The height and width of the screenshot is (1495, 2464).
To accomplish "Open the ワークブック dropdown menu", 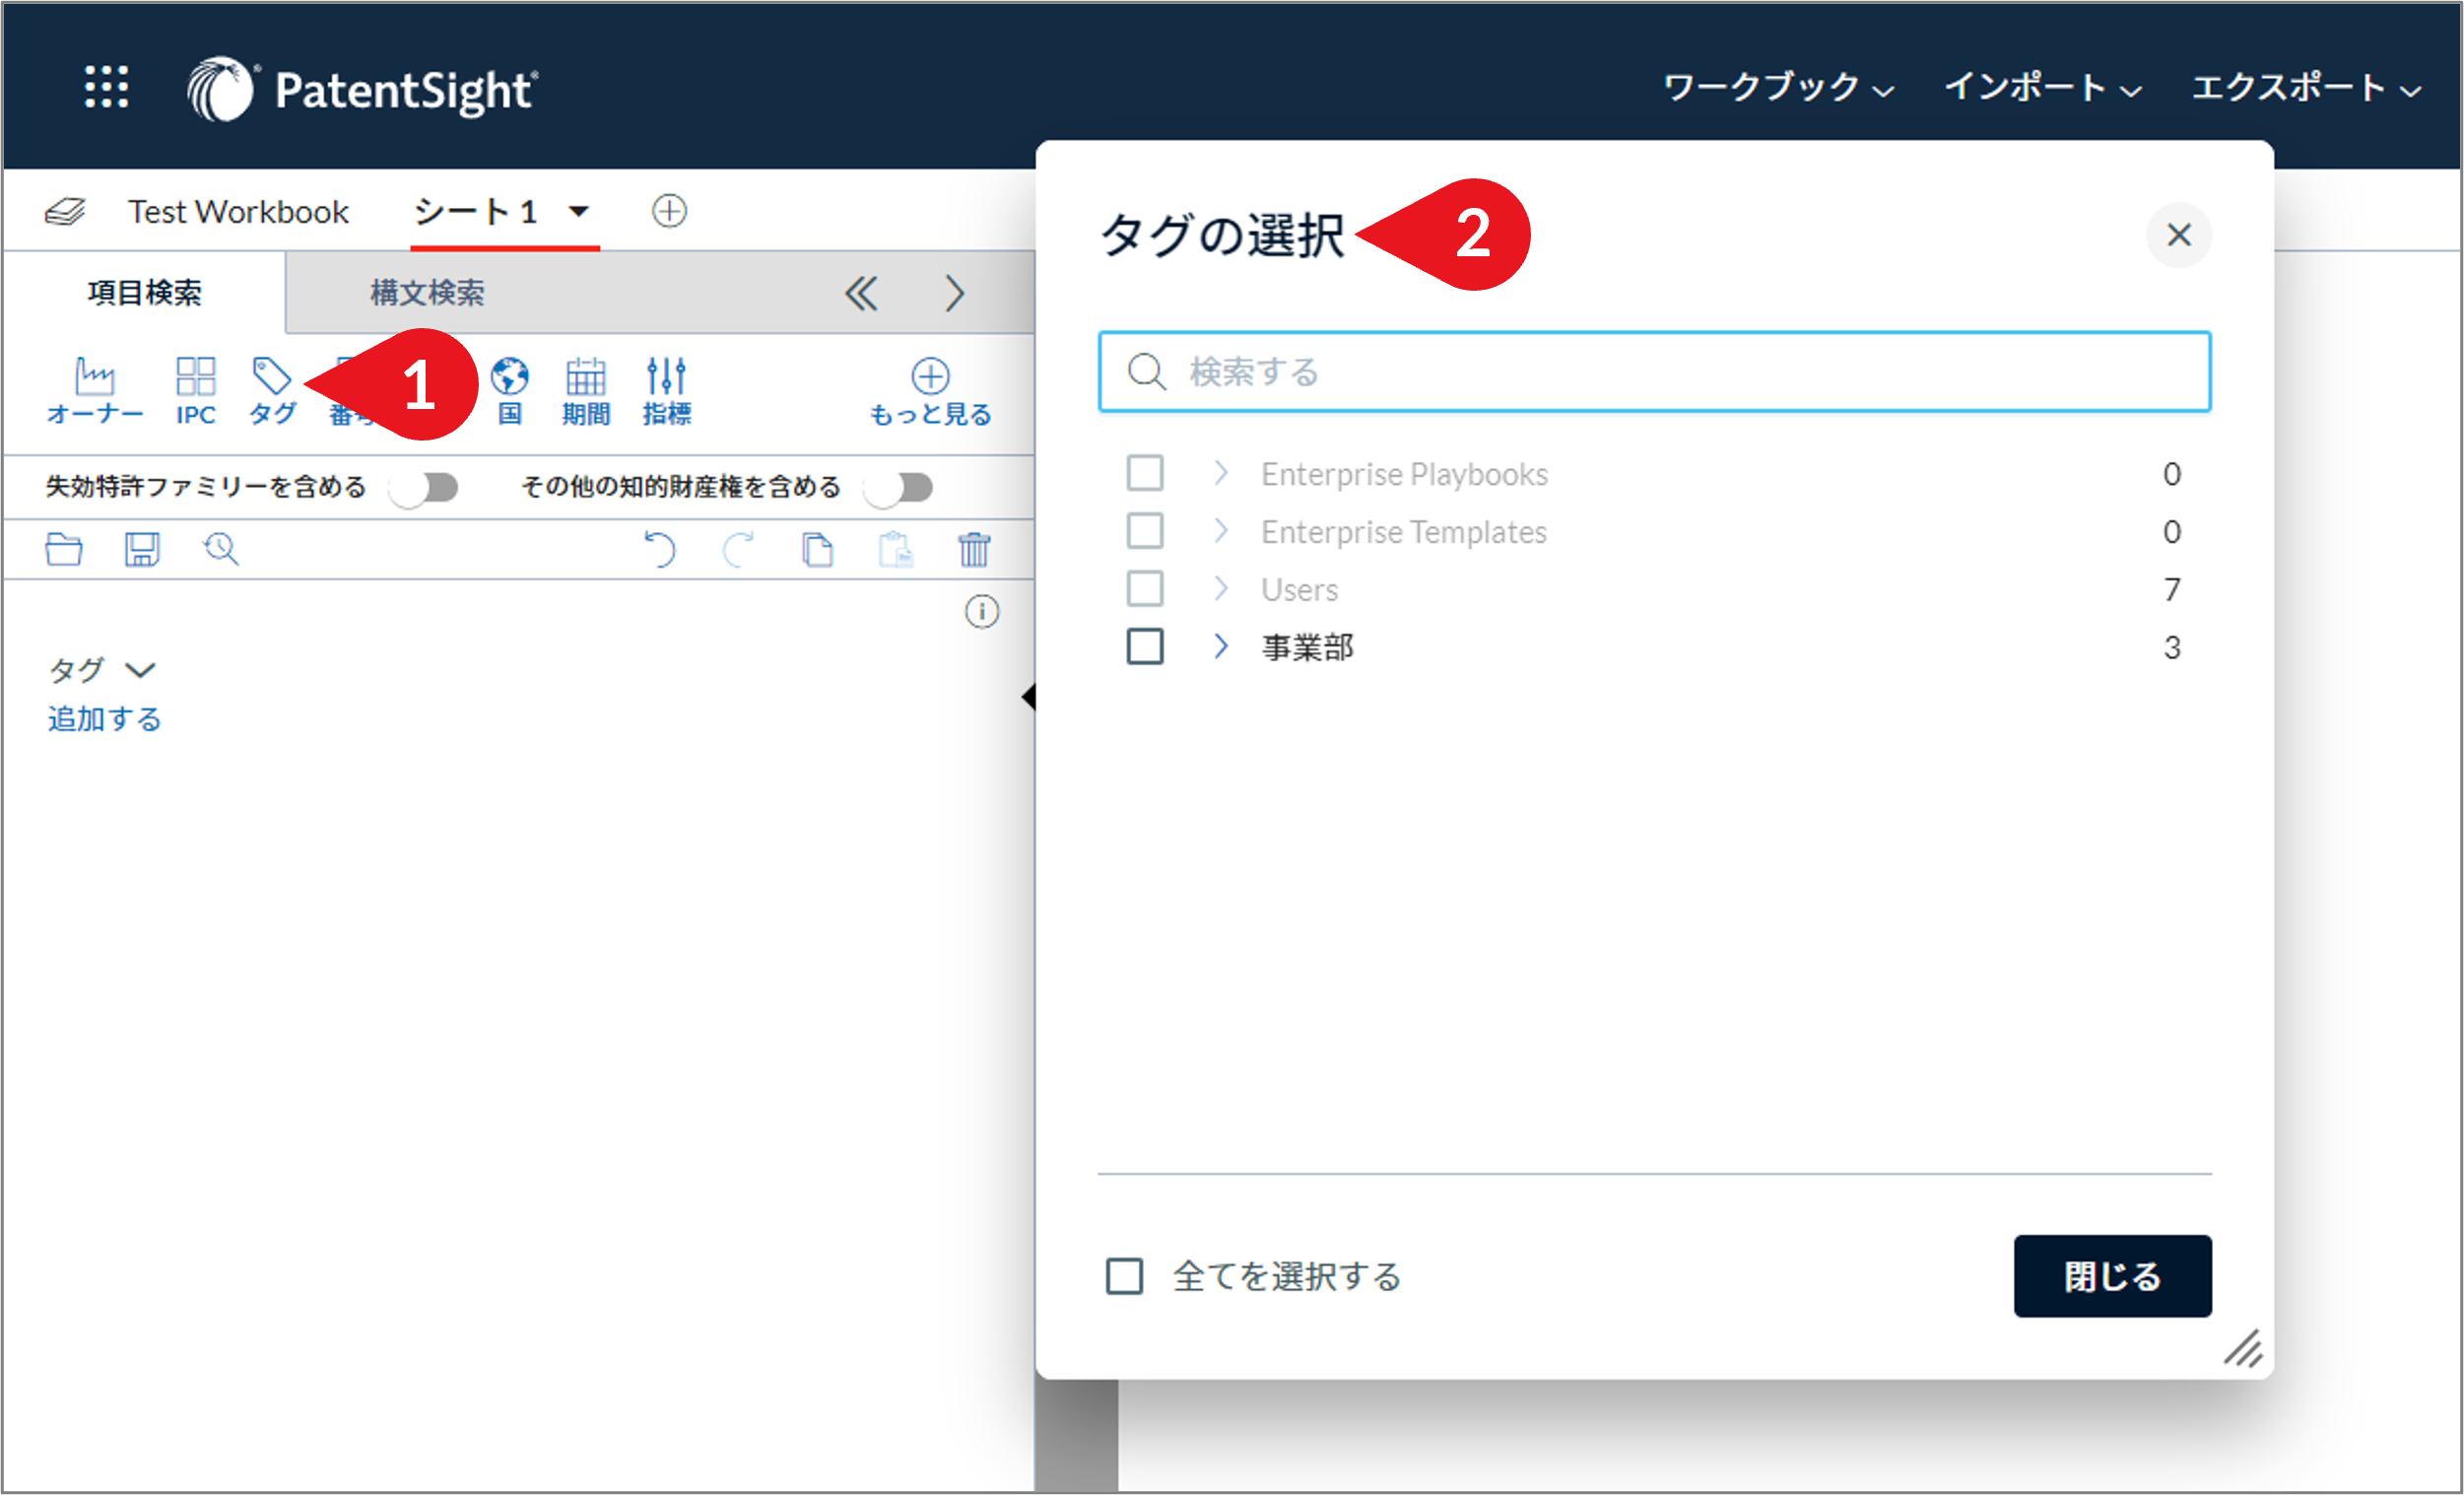I will coord(1777,88).
